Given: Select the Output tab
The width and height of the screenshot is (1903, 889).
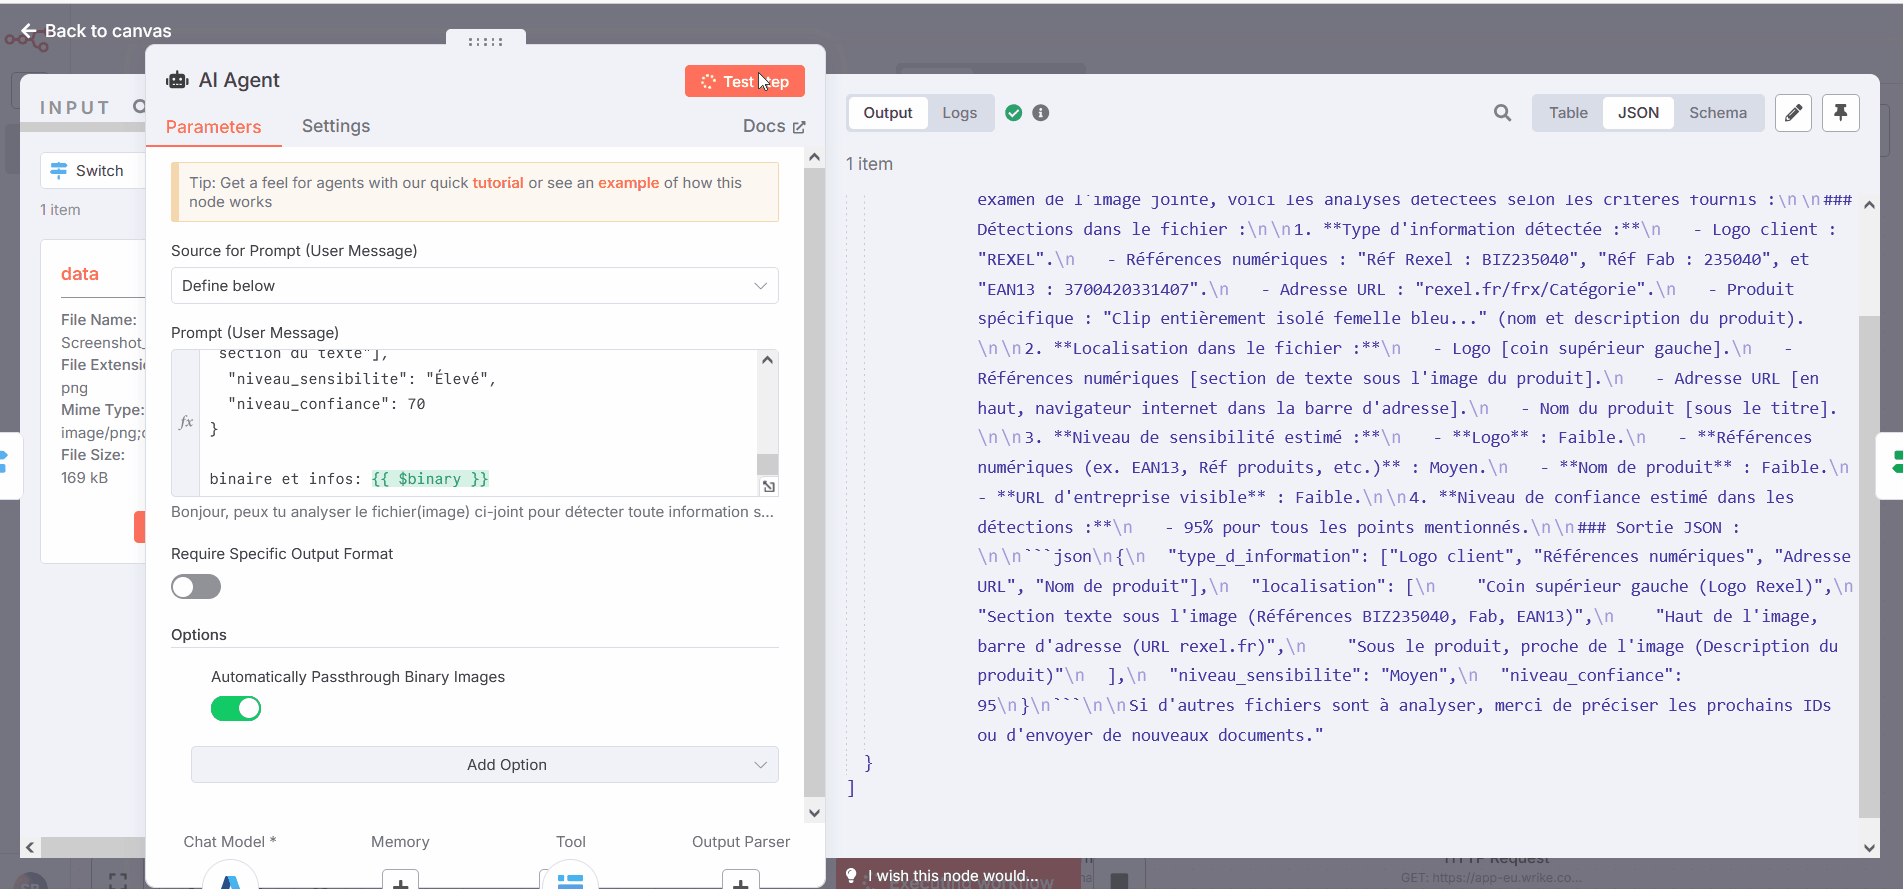Looking at the screenshot, I should (x=888, y=113).
